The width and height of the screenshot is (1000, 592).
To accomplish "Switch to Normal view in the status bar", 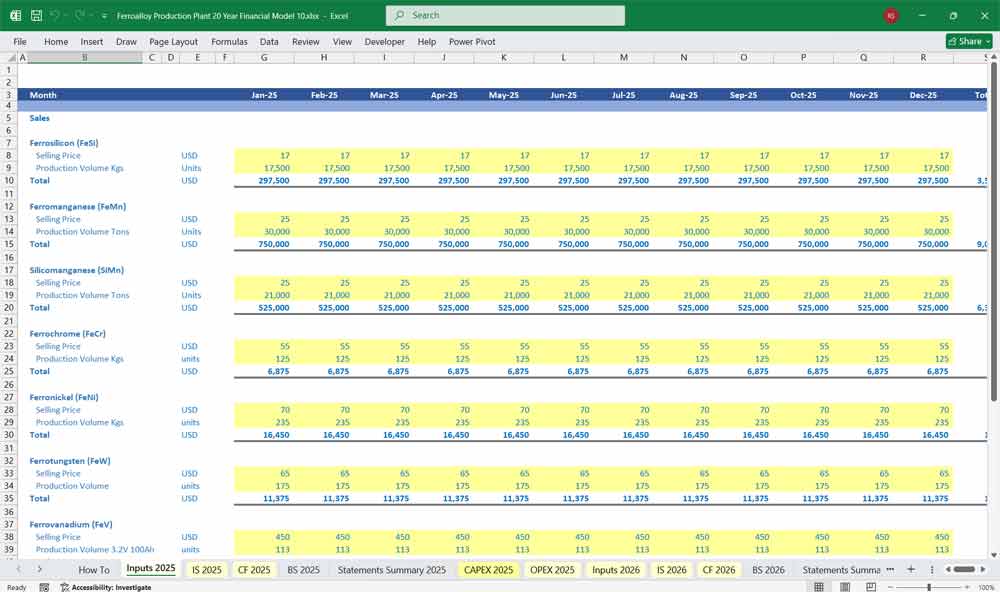I will pos(818,586).
